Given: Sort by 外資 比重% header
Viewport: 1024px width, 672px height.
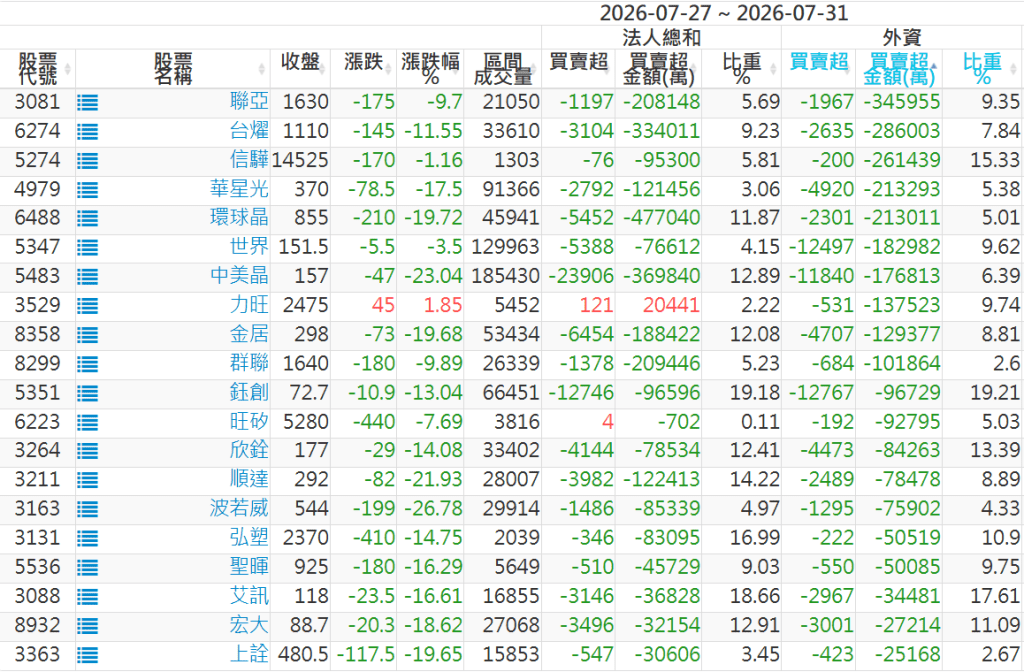Looking at the screenshot, I should [x=982, y=69].
